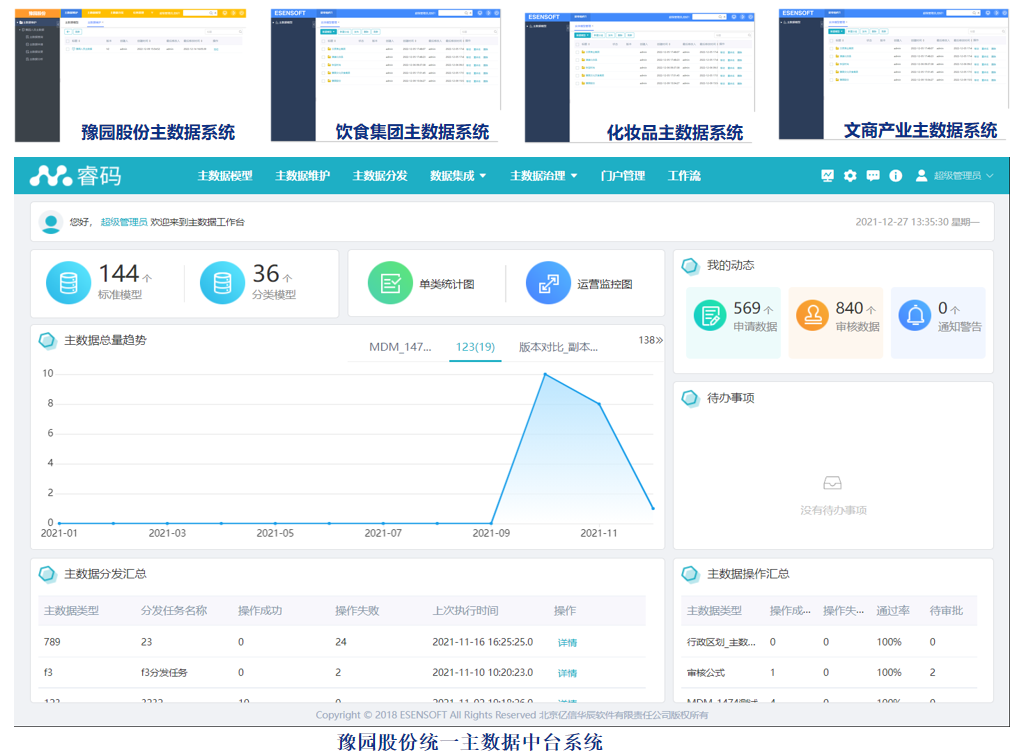Click the 超级管理员 user avatar icon
This screenshot has height=756, width=1027.
[921, 176]
